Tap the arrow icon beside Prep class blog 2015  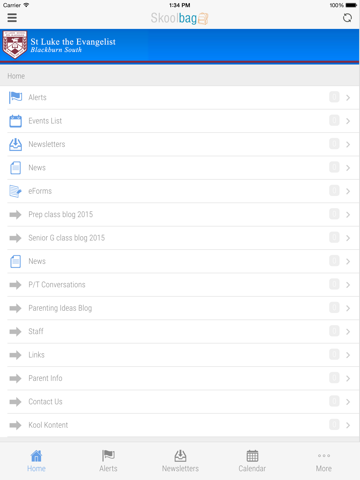[15, 214]
